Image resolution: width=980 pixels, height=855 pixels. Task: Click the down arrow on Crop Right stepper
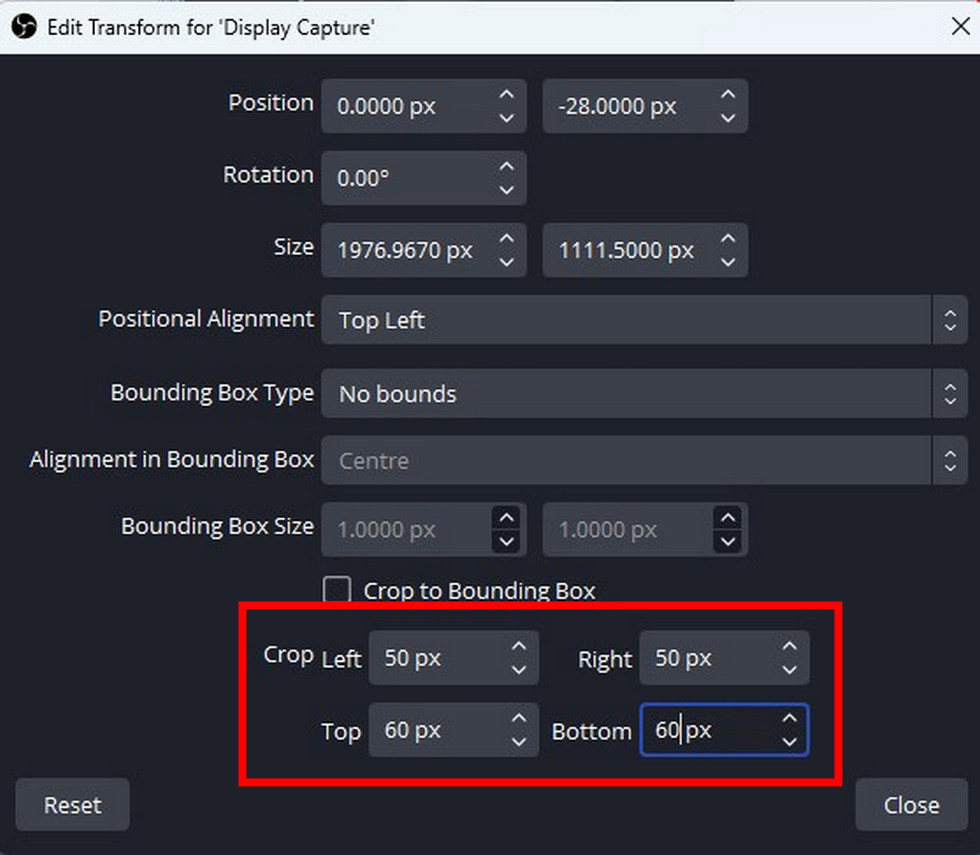788,669
